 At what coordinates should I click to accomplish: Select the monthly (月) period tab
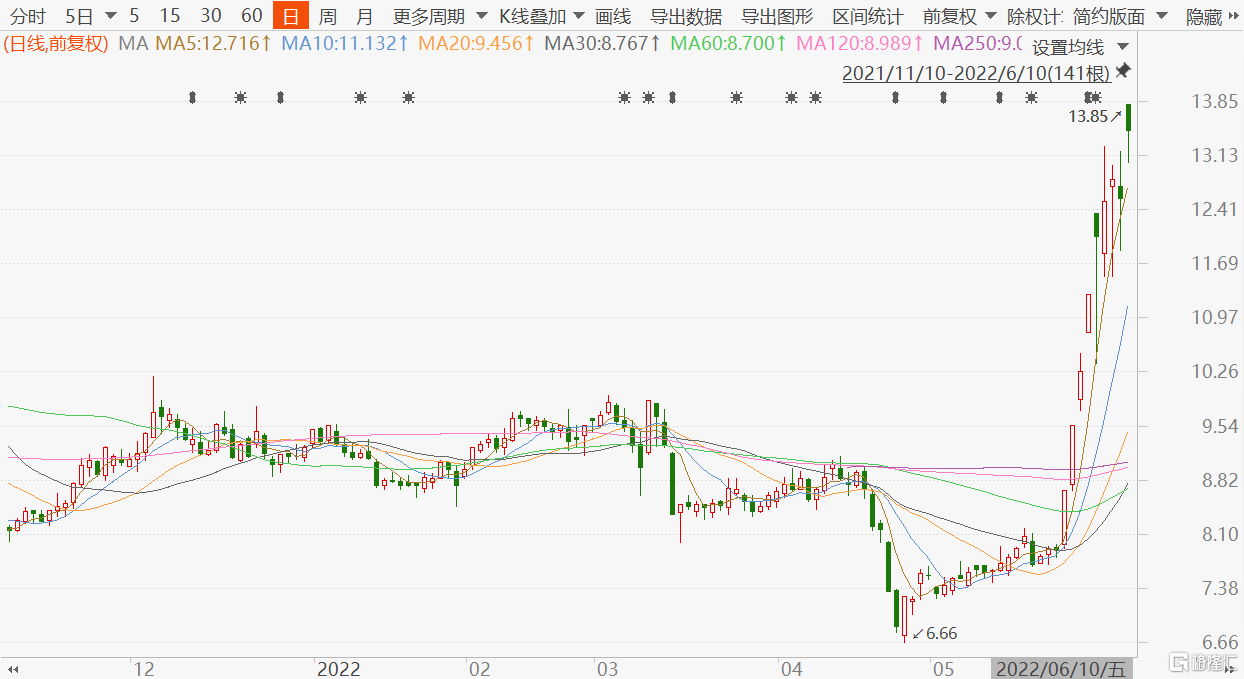pyautogui.click(x=365, y=16)
